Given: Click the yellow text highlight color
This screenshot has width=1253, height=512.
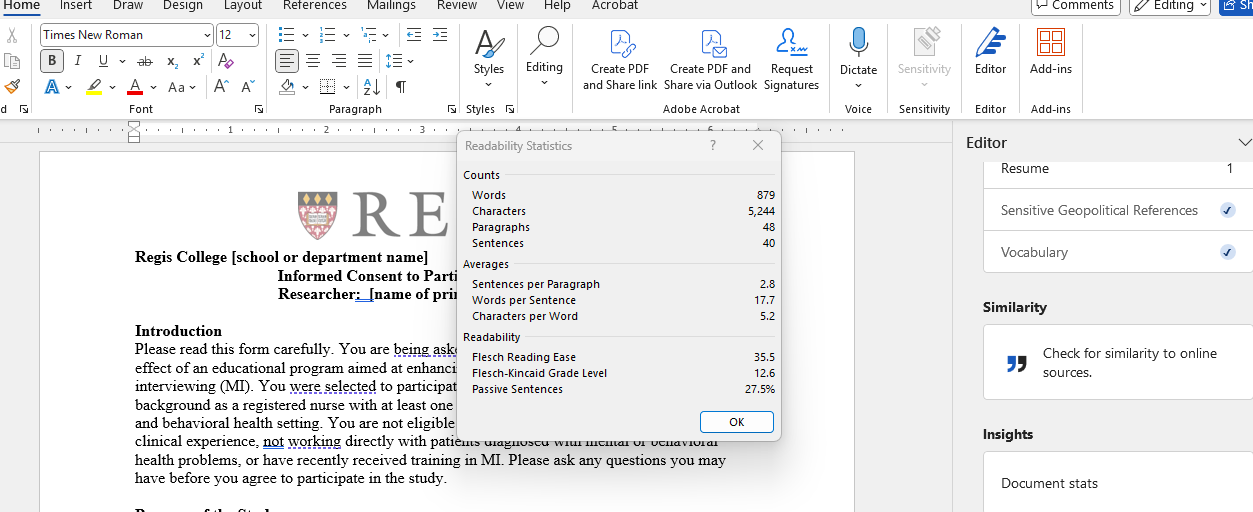Looking at the screenshot, I should point(94,87).
